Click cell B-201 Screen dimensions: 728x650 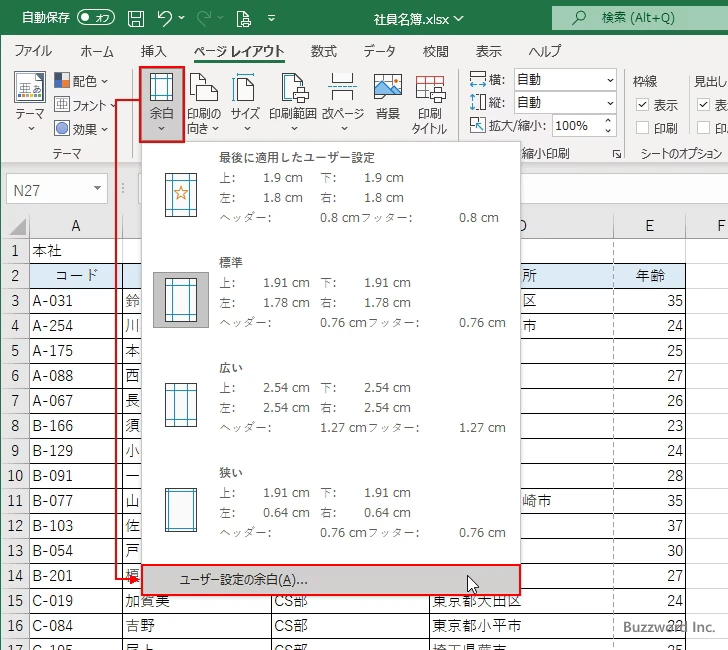pos(76,576)
